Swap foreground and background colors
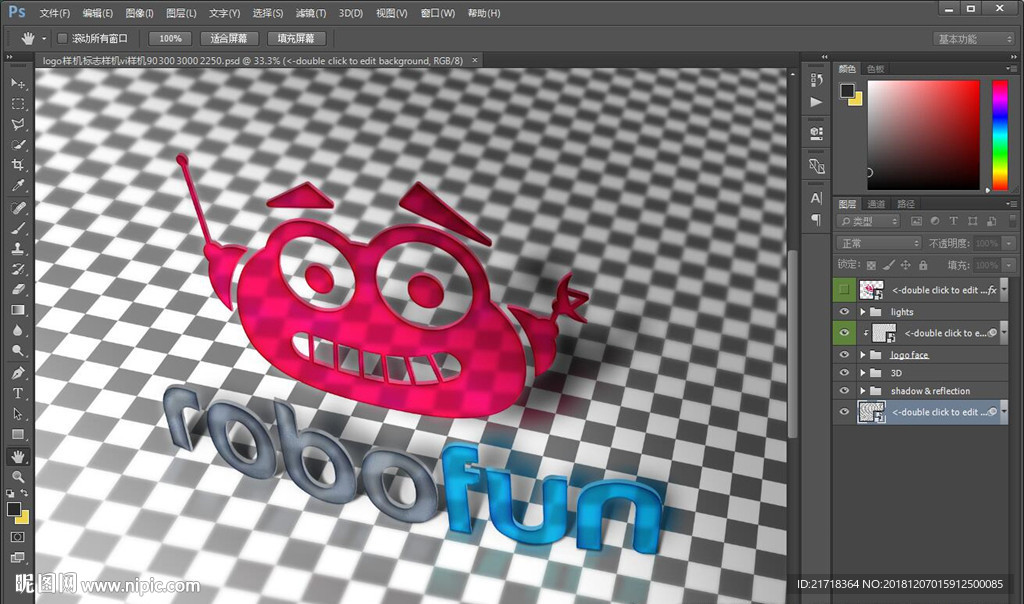 click(24, 493)
